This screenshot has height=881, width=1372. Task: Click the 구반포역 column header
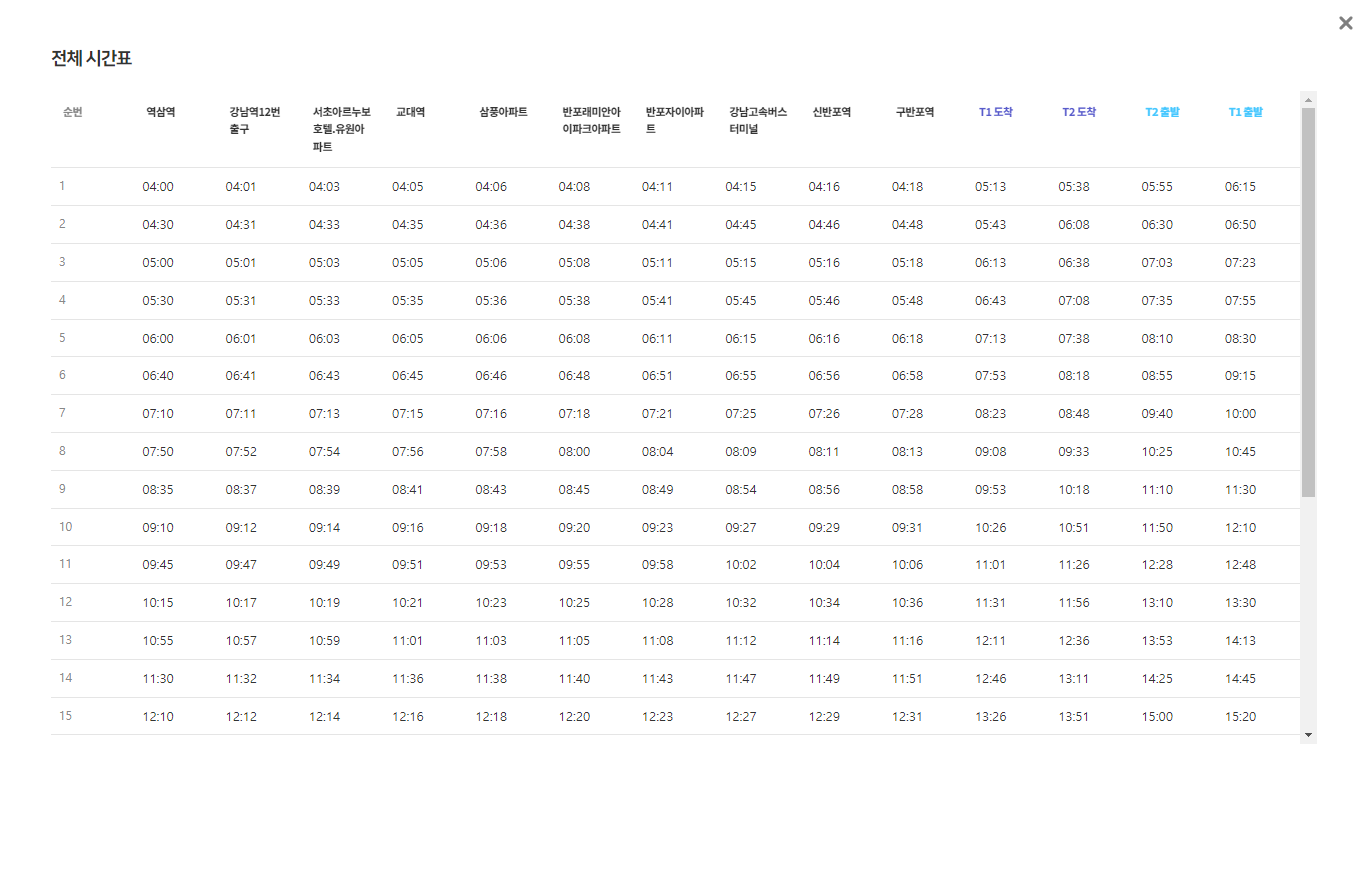915,112
